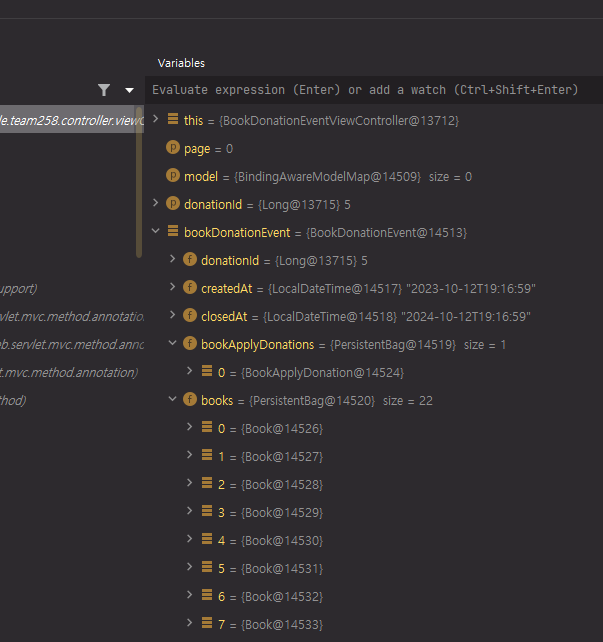603x642 pixels.
Task: Expand the top-level donationId parameter
Action: [x=156, y=203]
